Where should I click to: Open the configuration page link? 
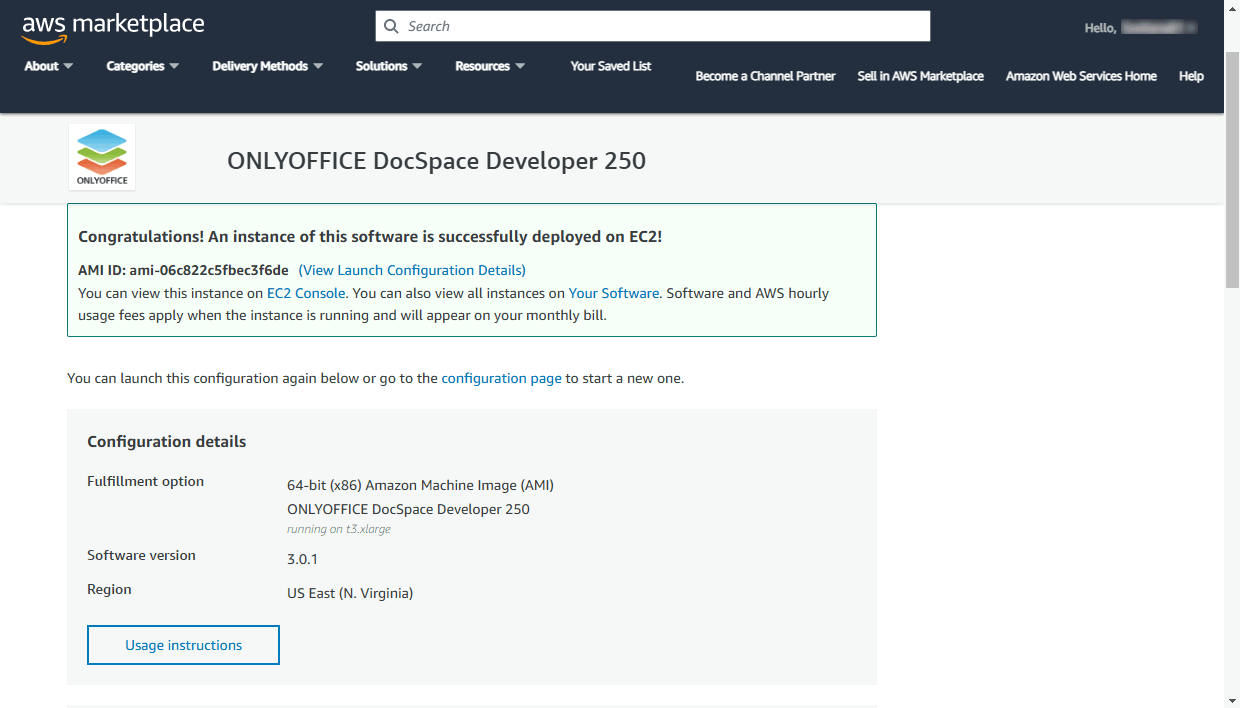pos(501,378)
